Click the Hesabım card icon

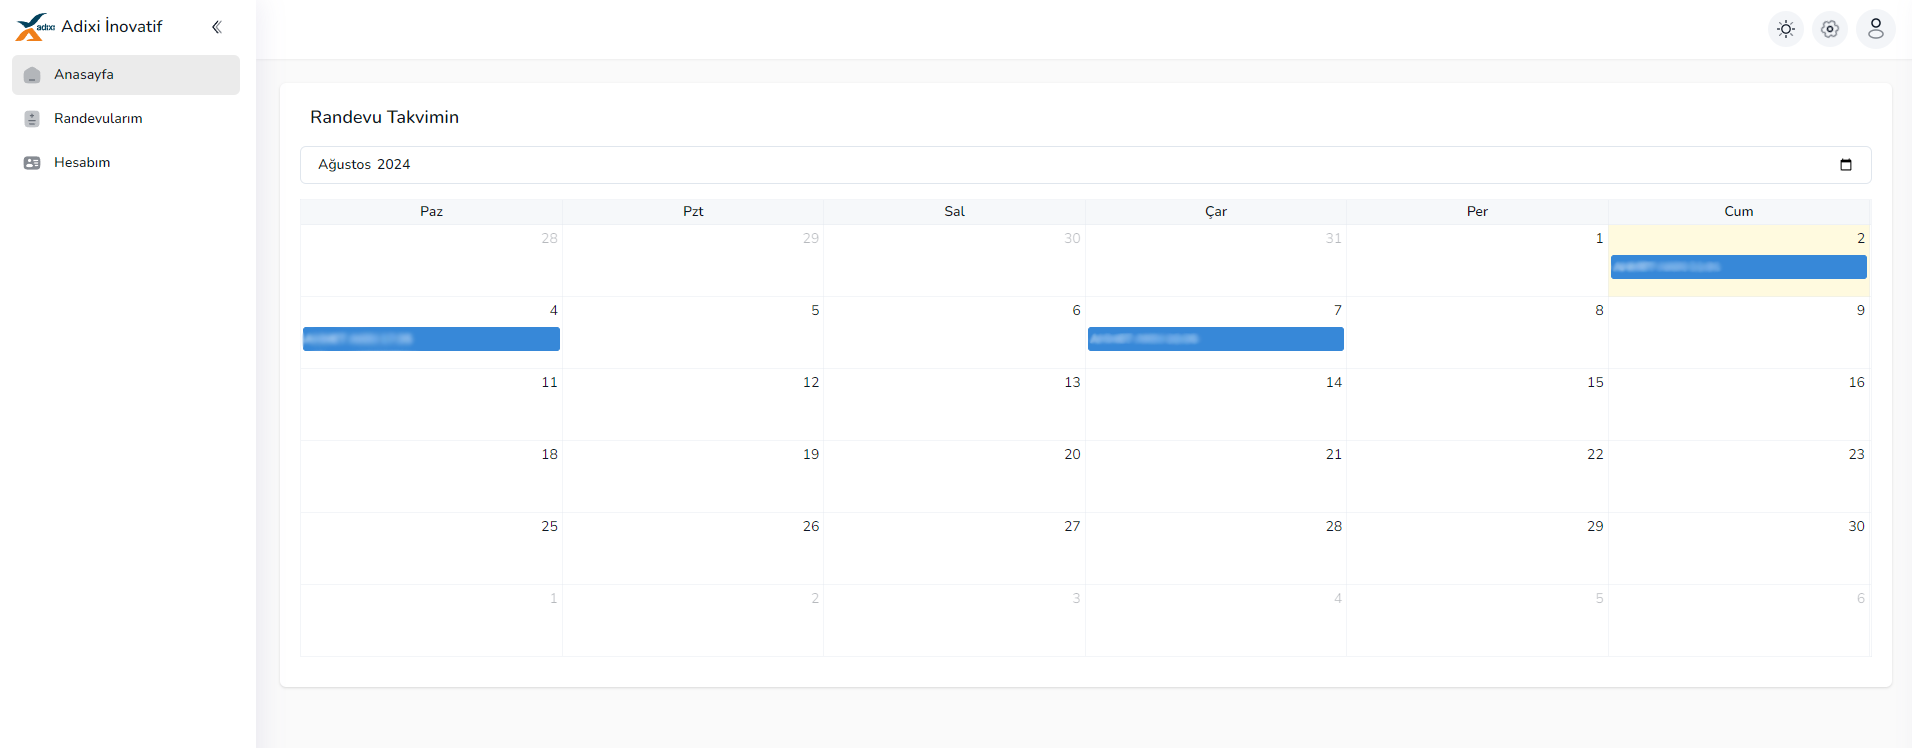[32, 163]
